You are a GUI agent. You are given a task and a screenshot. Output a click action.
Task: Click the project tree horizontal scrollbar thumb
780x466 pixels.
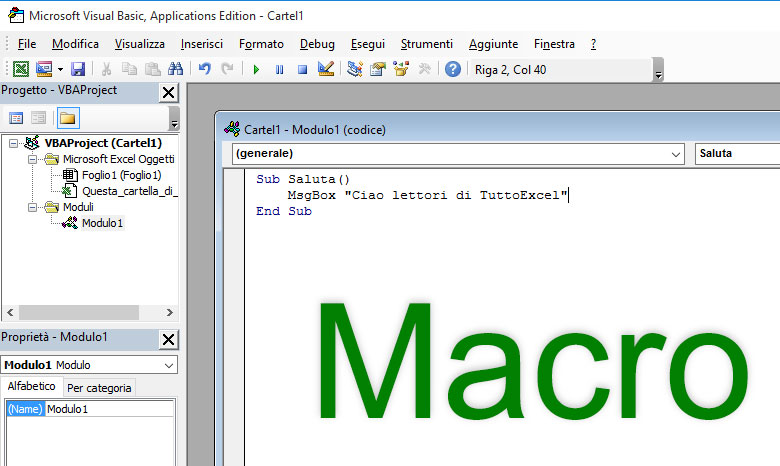pos(79,312)
